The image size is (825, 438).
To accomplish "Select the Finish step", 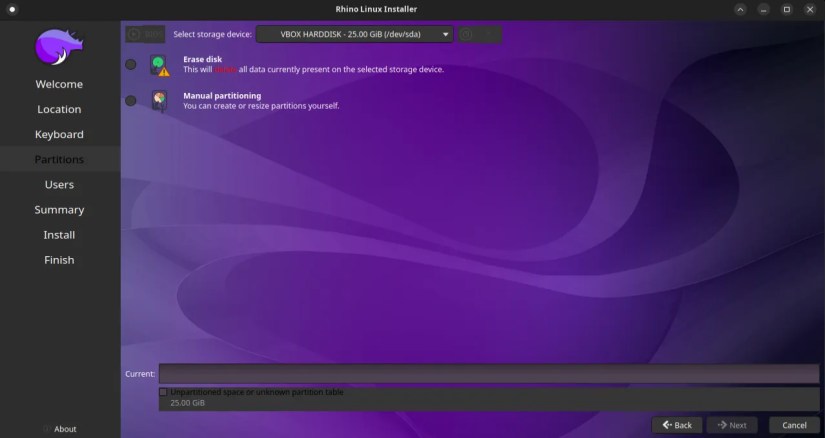I will 59,260.
